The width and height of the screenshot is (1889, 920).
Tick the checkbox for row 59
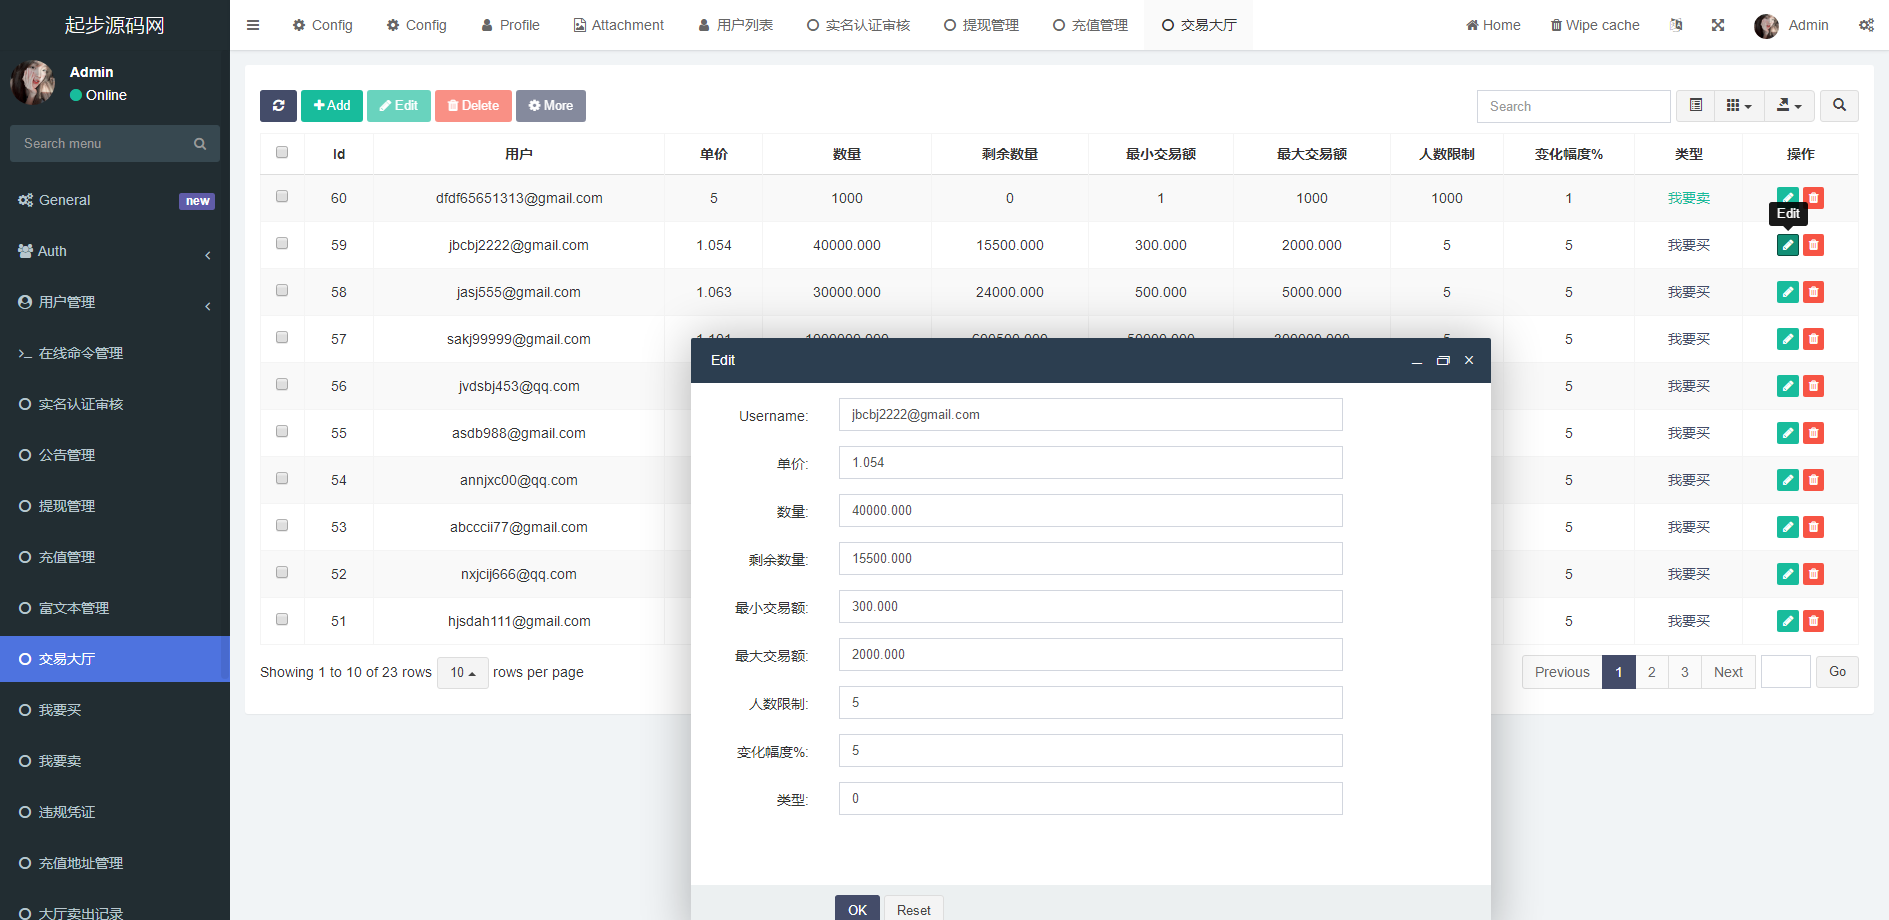point(282,244)
